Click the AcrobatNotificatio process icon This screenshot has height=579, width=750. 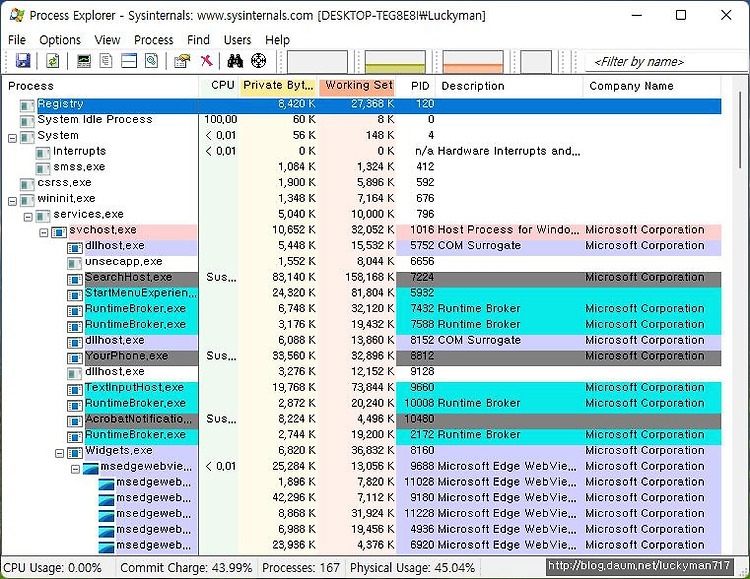click(x=75, y=421)
